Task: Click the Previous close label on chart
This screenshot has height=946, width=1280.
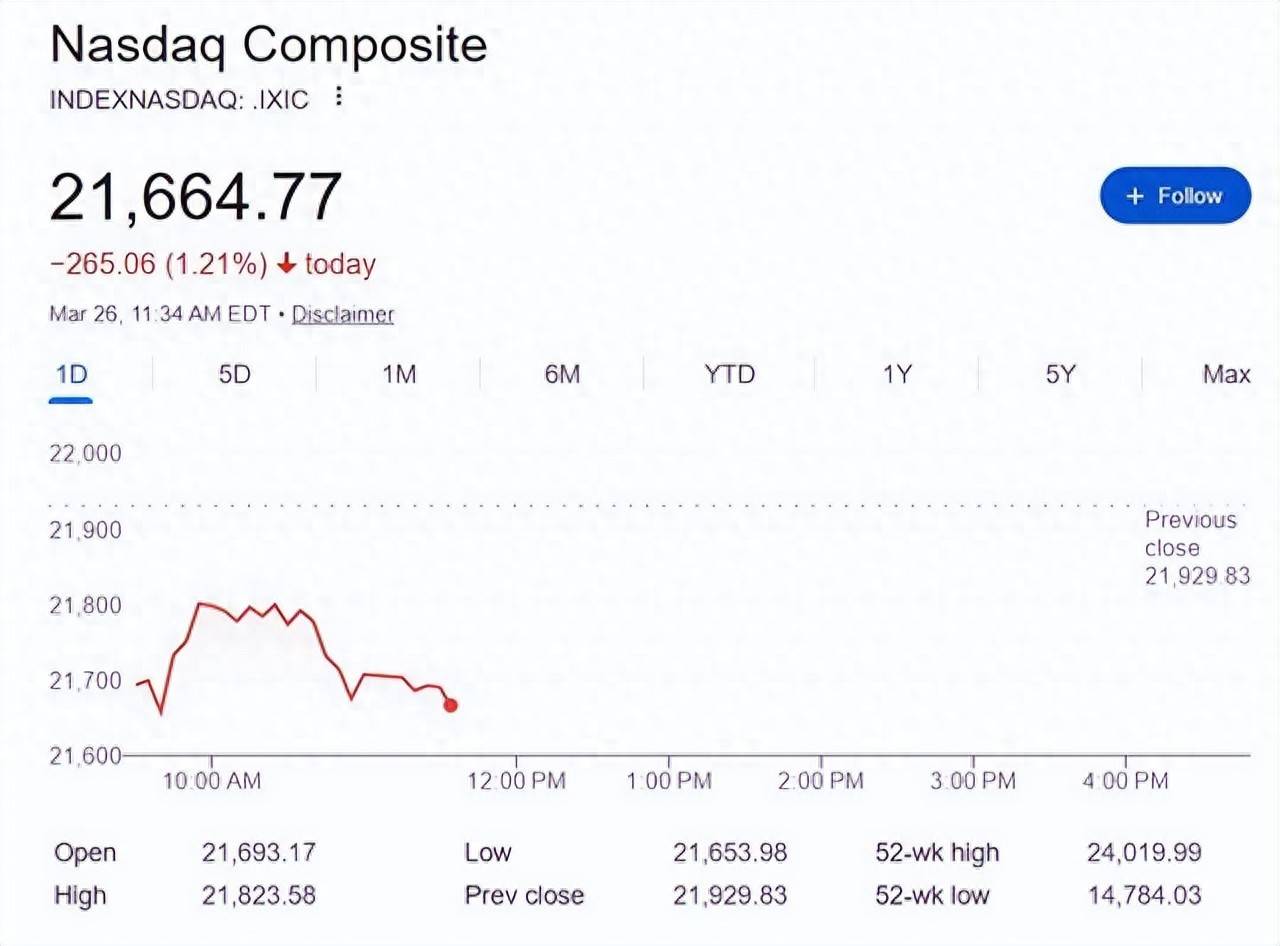Action: click(x=1190, y=534)
